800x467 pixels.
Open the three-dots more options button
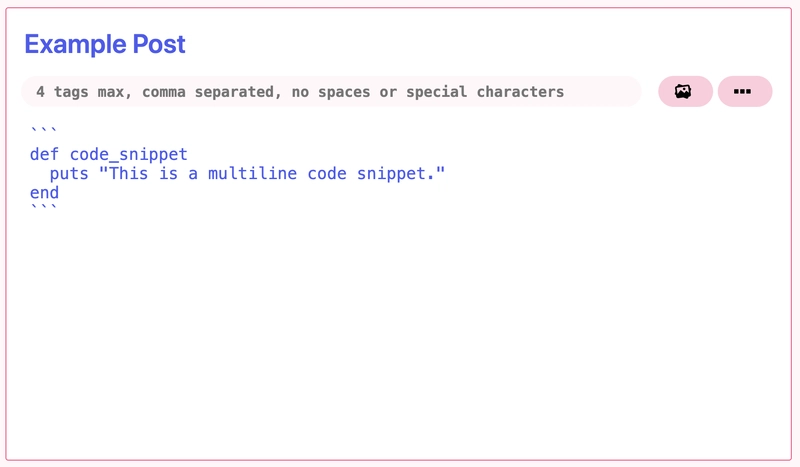click(745, 91)
